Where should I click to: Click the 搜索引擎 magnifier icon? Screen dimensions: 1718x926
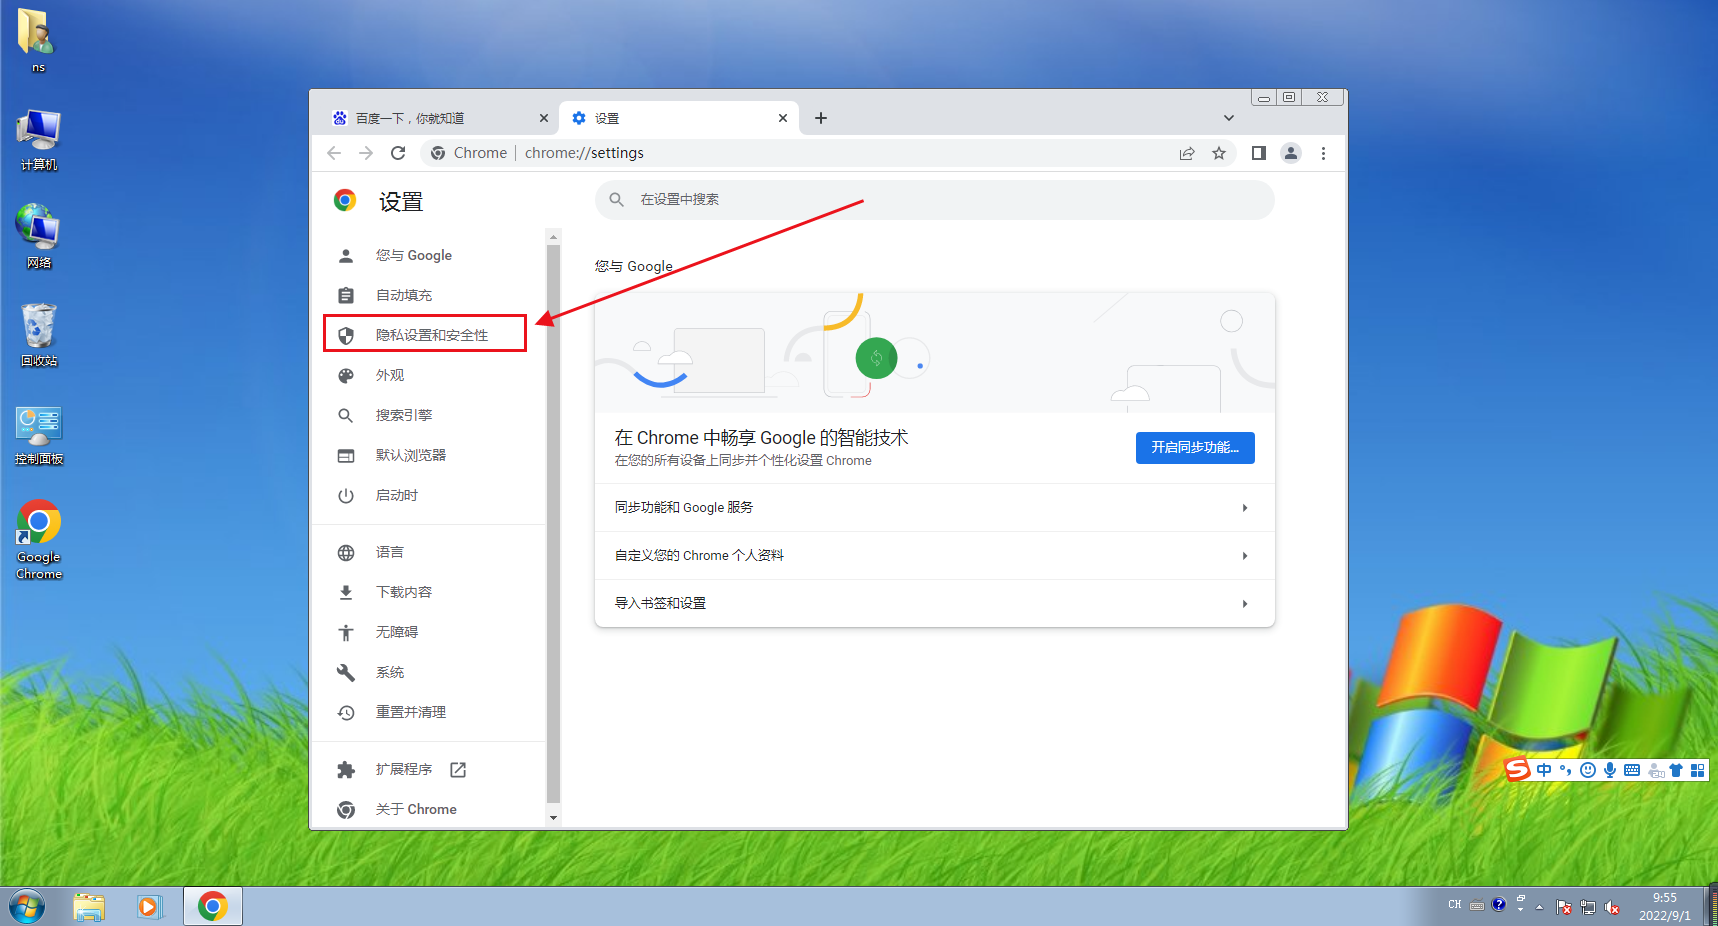345,415
